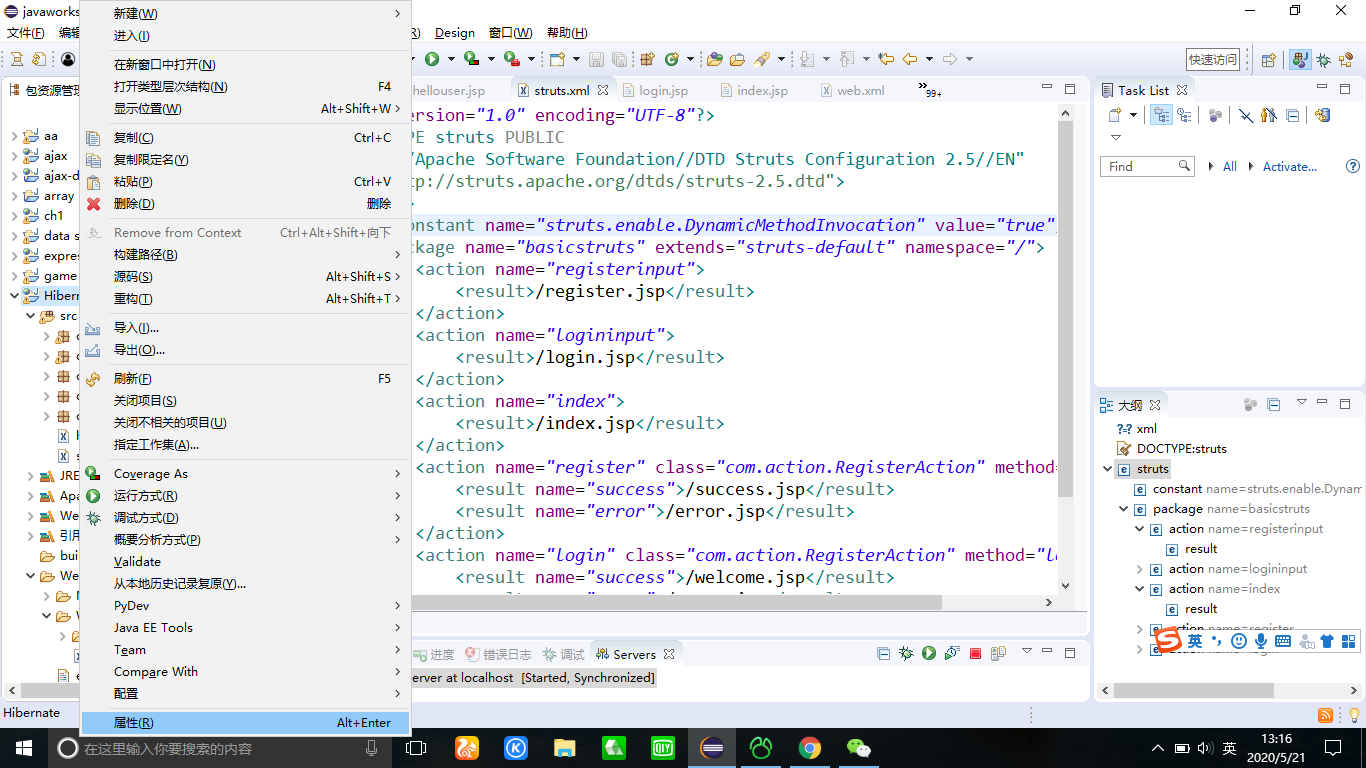
Task: Toggle categorized presentation in Task List
Action: pos(1162,117)
